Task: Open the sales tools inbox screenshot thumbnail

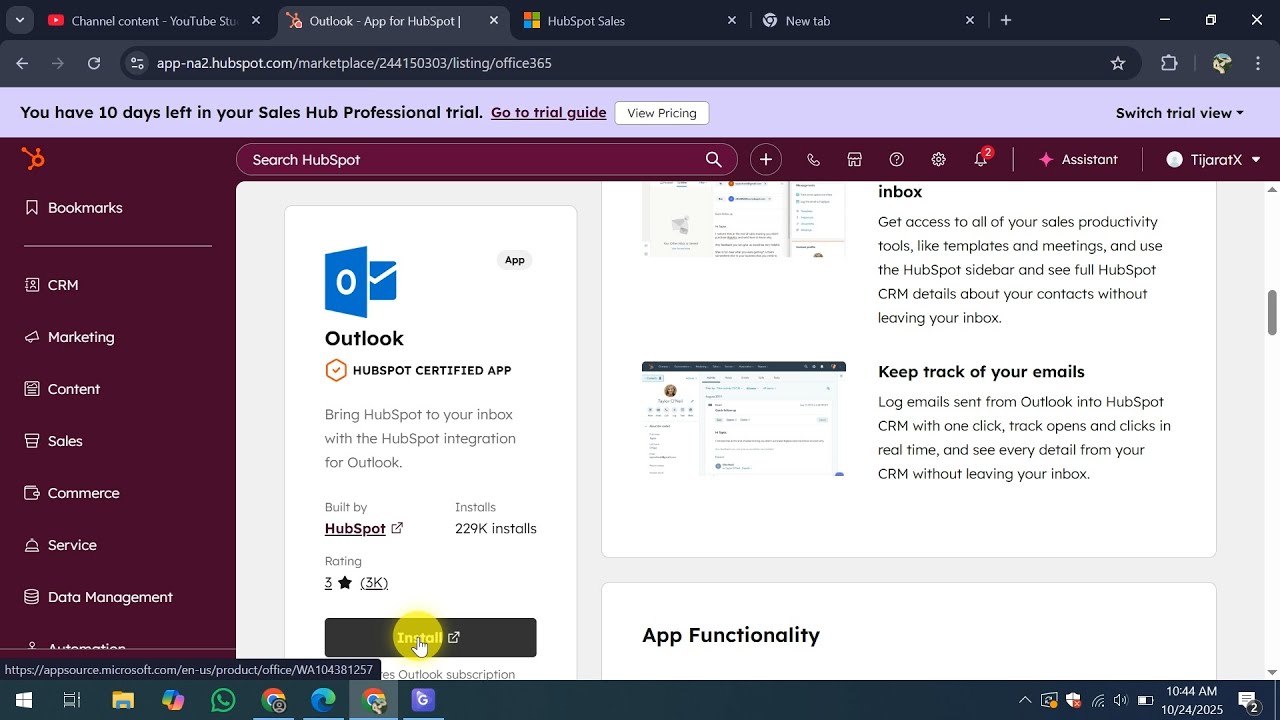Action: click(x=744, y=220)
